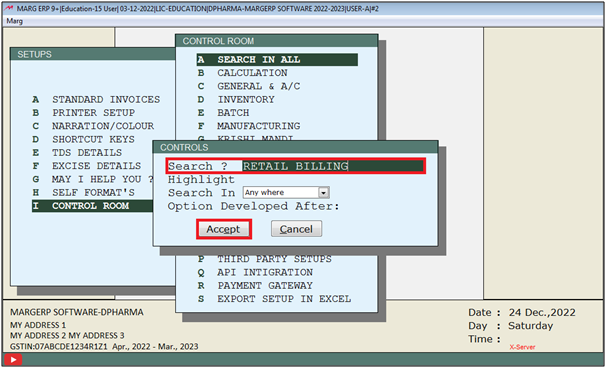Select GENERAL & A/C option
Viewport: 607px width, 368px height.
[259, 86]
